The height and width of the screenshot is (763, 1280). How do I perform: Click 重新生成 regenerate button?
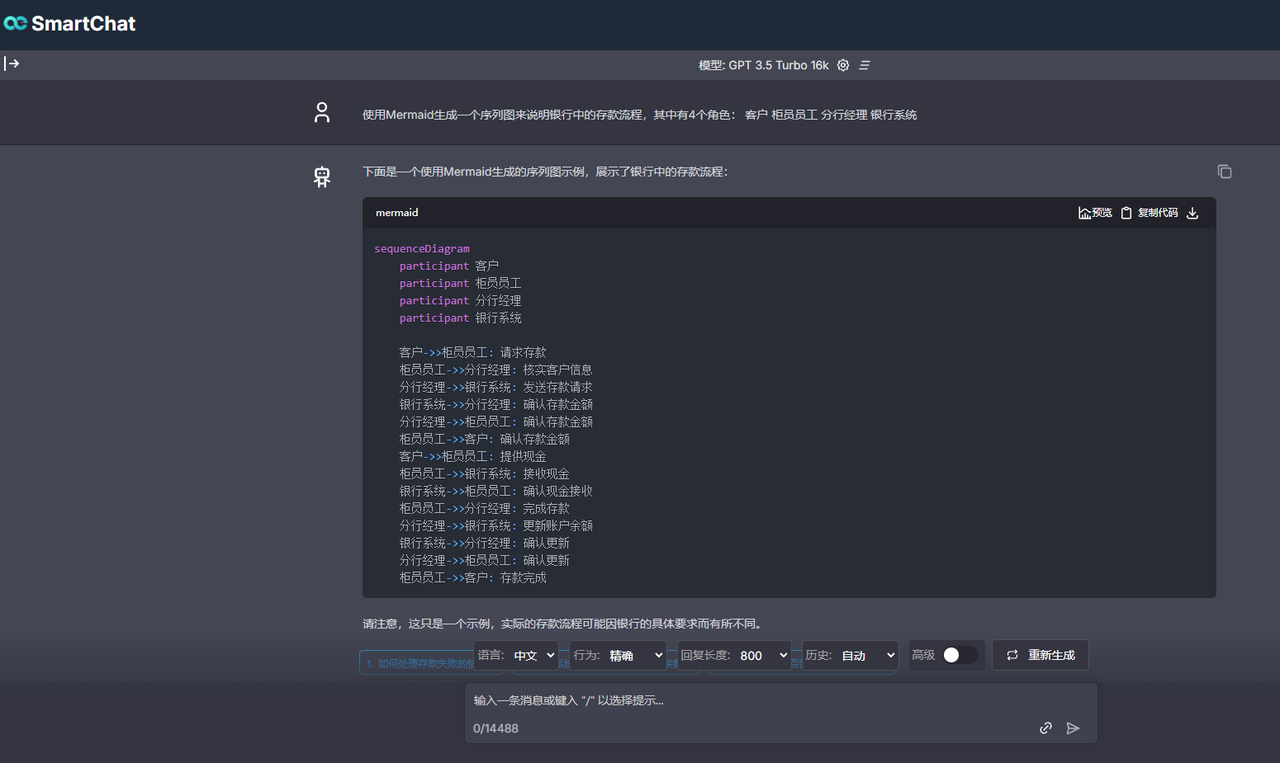pyautogui.click(x=1040, y=655)
